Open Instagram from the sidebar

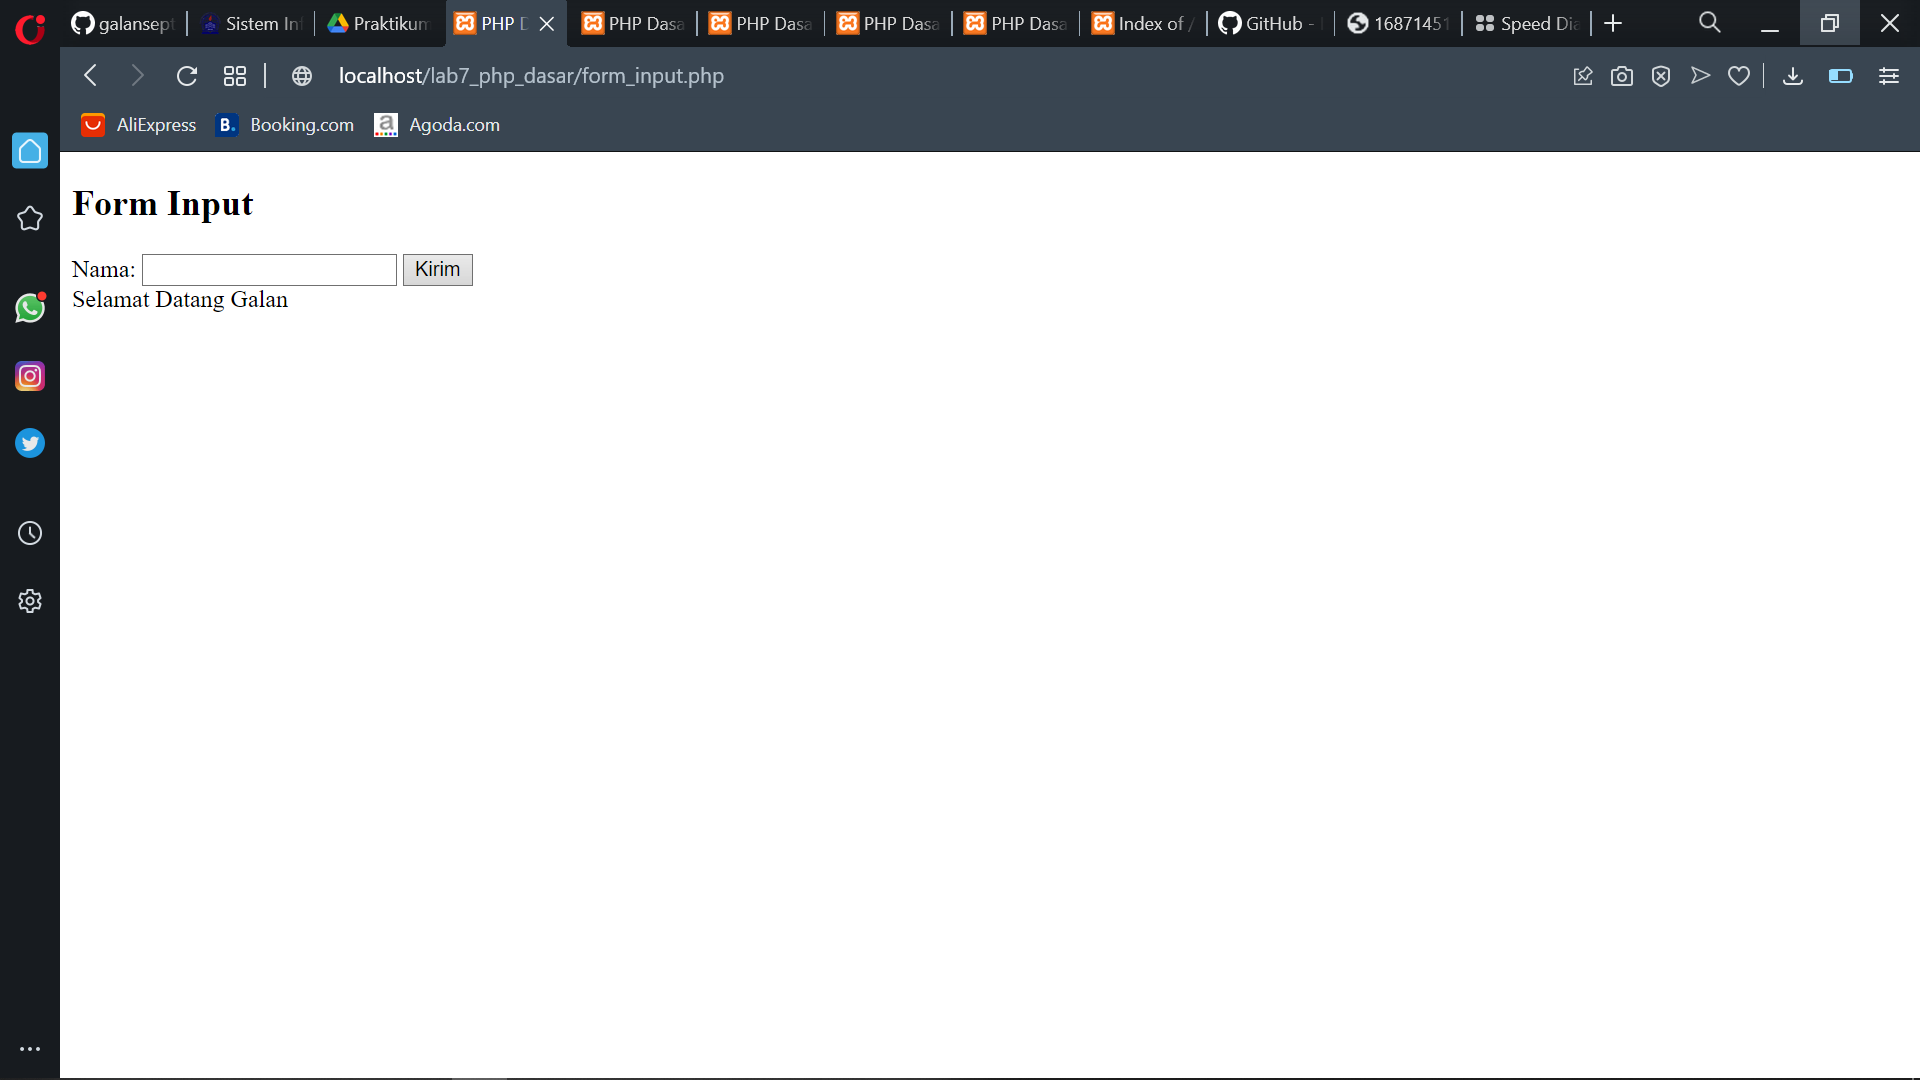[30, 376]
